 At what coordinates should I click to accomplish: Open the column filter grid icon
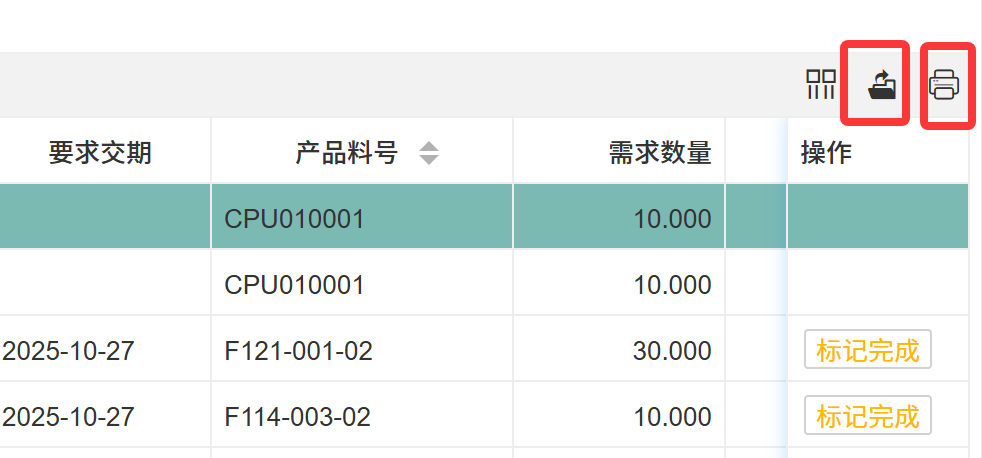click(x=821, y=85)
